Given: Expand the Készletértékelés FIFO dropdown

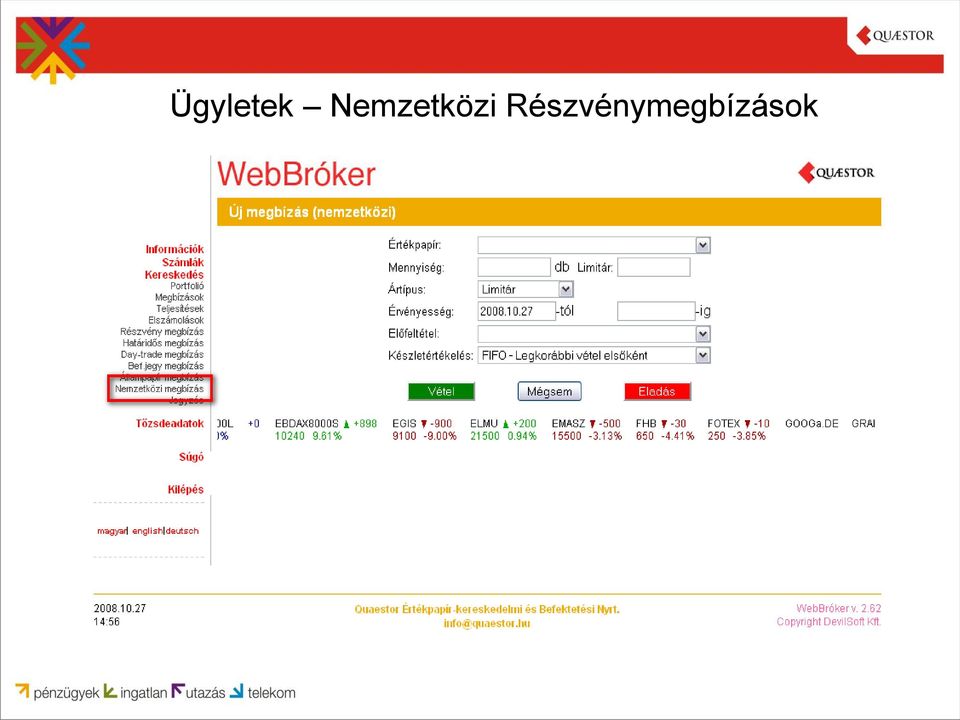Looking at the screenshot, I should click(x=594, y=355).
